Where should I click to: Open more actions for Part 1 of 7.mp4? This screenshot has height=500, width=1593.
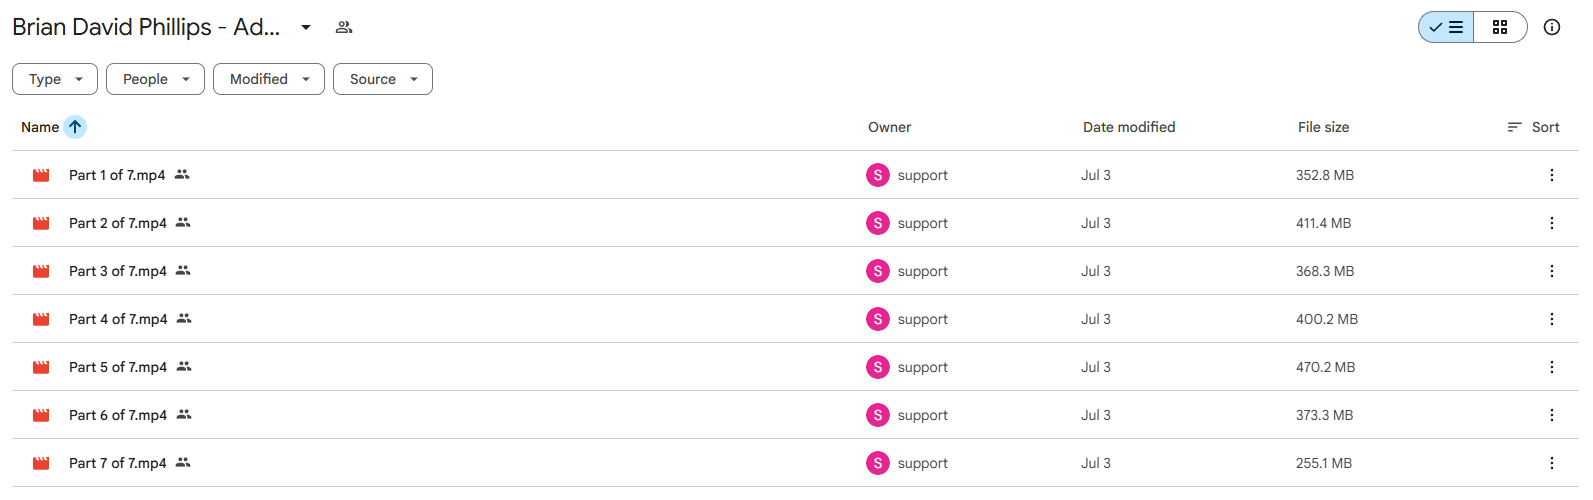coord(1552,175)
